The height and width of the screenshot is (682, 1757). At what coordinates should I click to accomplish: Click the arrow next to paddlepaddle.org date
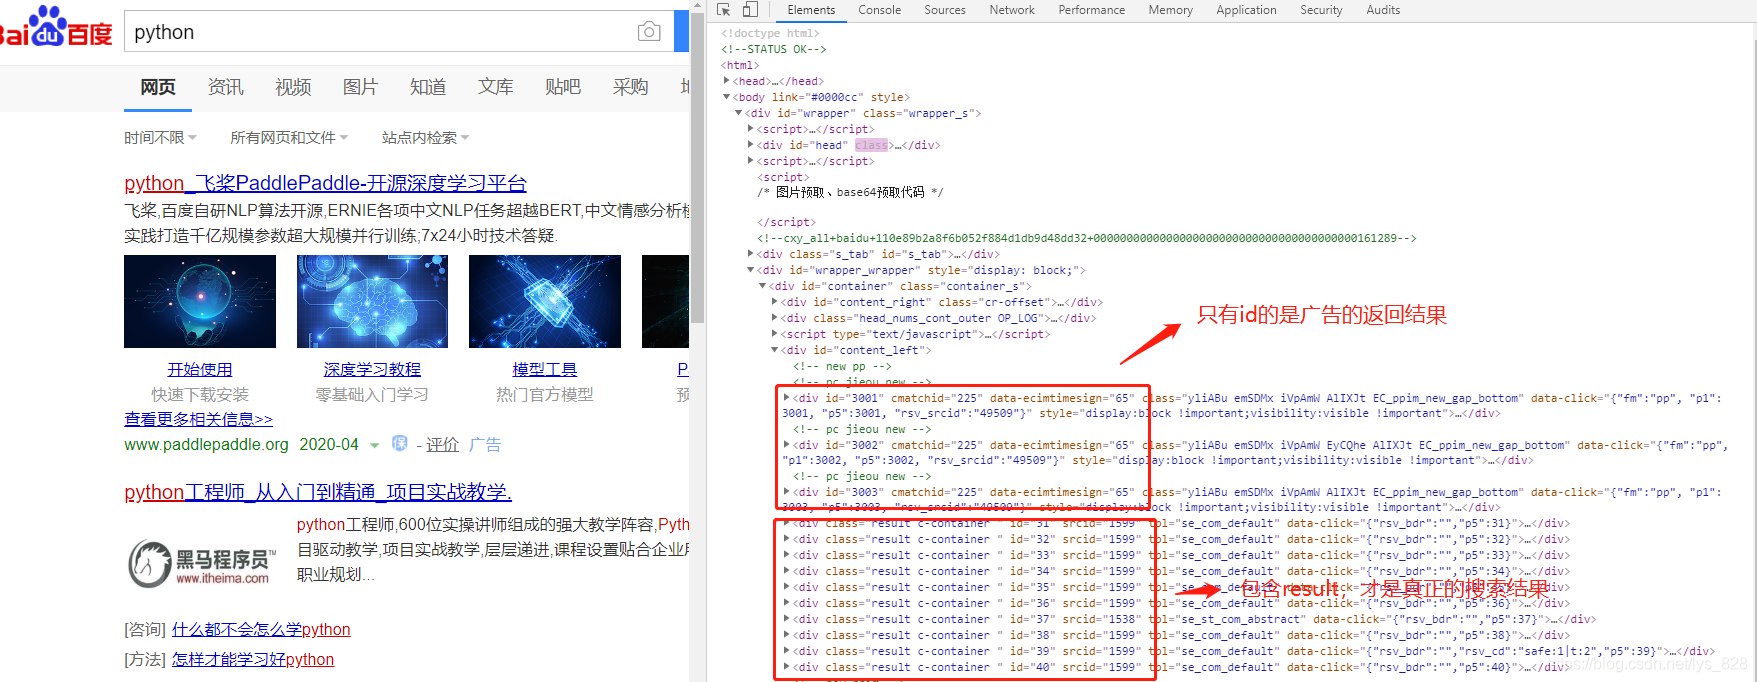point(374,445)
